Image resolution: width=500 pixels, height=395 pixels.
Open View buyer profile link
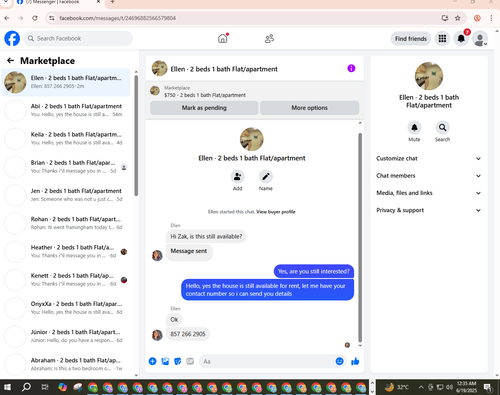pyautogui.click(x=276, y=212)
